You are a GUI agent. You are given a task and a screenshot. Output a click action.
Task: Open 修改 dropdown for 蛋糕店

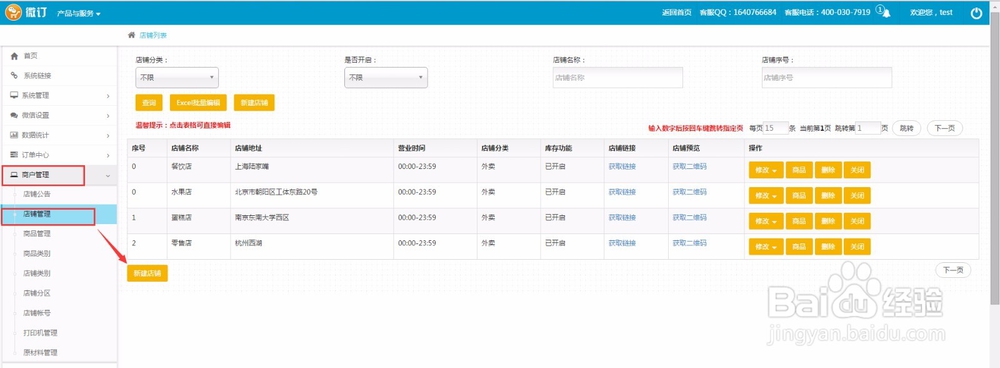point(766,221)
